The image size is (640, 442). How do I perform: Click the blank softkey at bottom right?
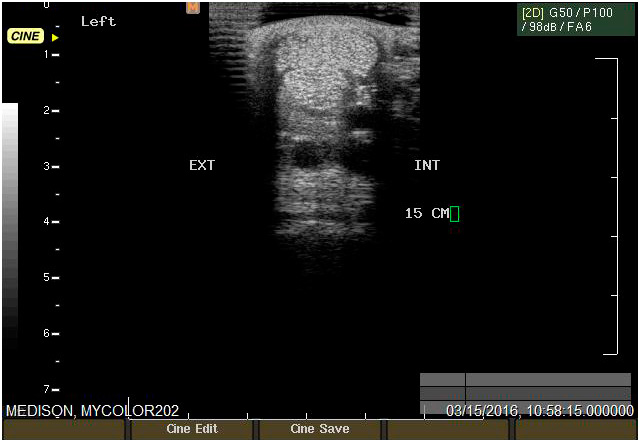point(575,430)
